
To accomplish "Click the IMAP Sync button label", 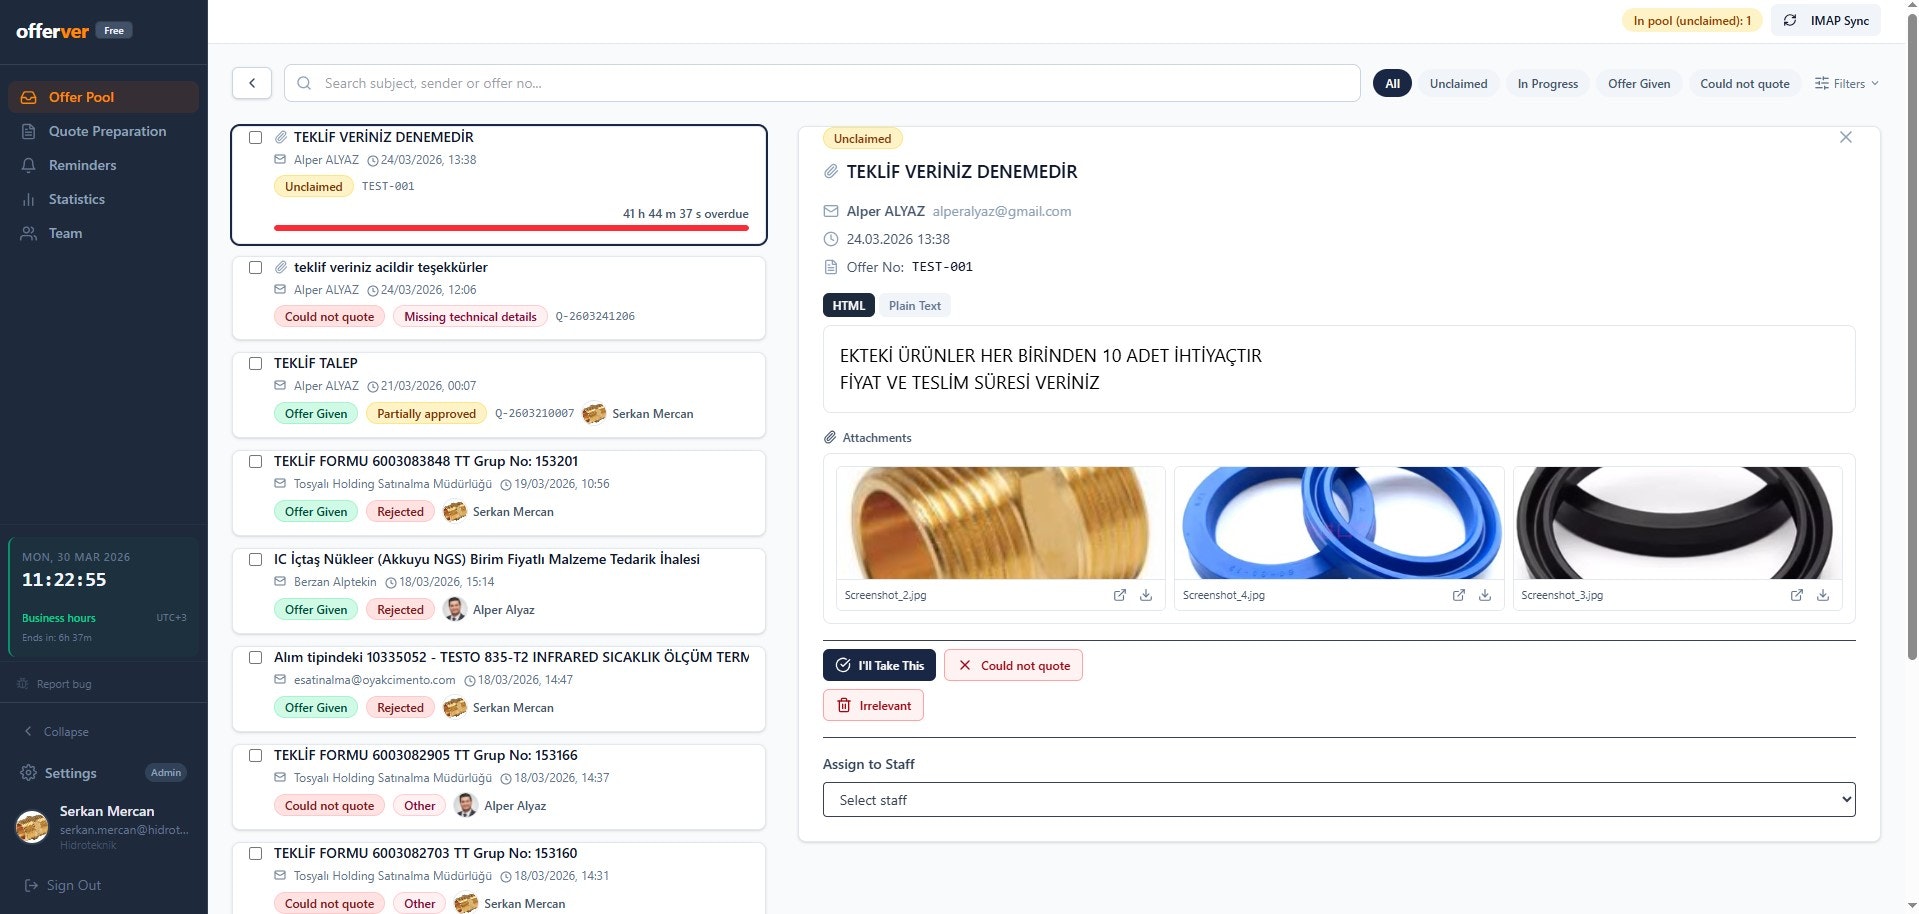I will click(x=1839, y=20).
